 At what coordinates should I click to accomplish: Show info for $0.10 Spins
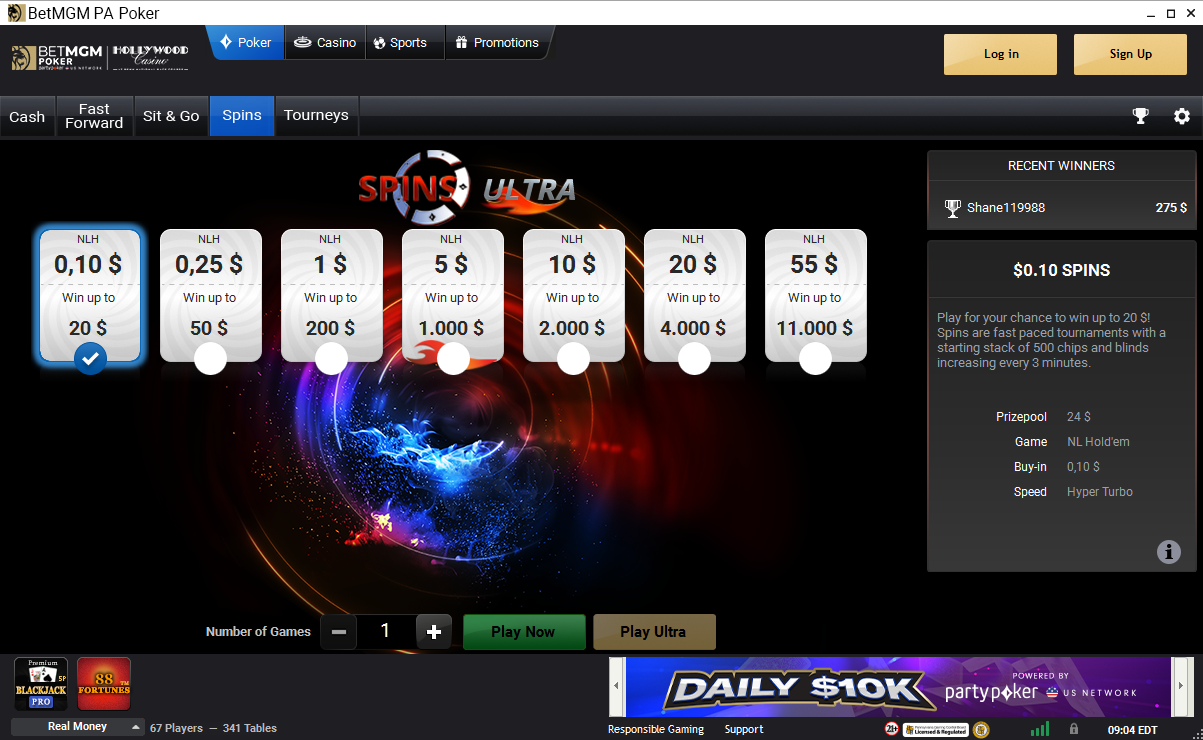pos(1168,551)
